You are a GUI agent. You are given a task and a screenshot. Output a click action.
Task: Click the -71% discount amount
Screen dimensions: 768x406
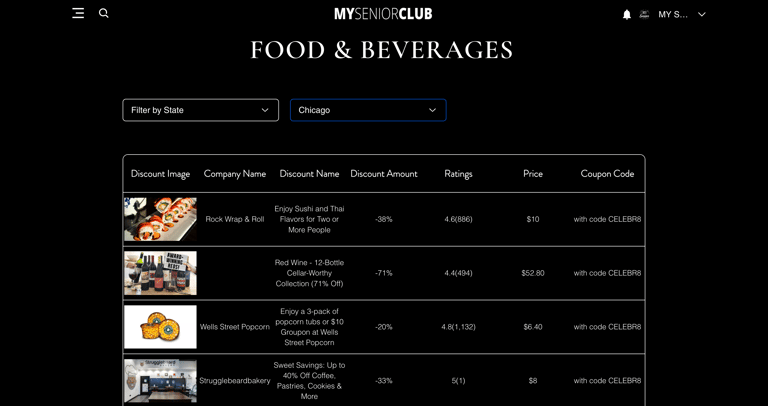pos(384,273)
